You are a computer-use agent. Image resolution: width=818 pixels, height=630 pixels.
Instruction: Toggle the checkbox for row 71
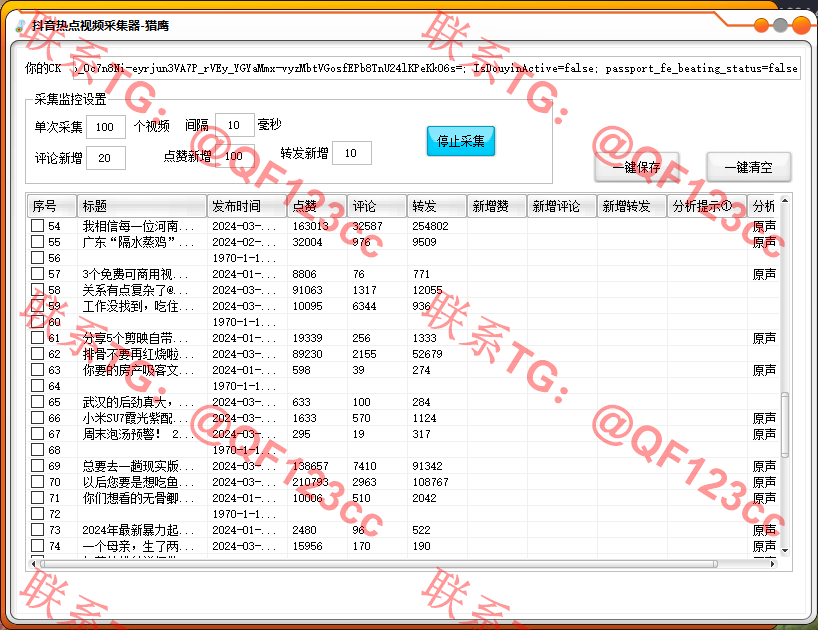(37, 498)
